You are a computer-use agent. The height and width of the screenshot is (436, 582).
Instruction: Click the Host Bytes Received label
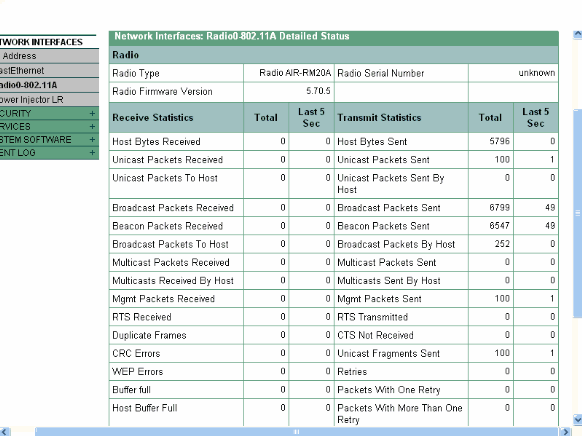pos(156,142)
